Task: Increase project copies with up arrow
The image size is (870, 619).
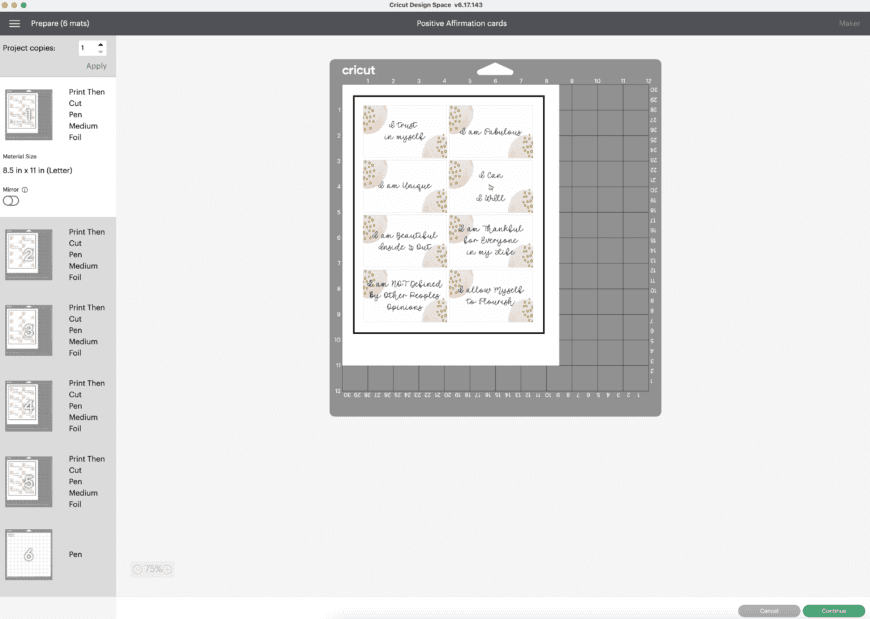Action: (100, 44)
